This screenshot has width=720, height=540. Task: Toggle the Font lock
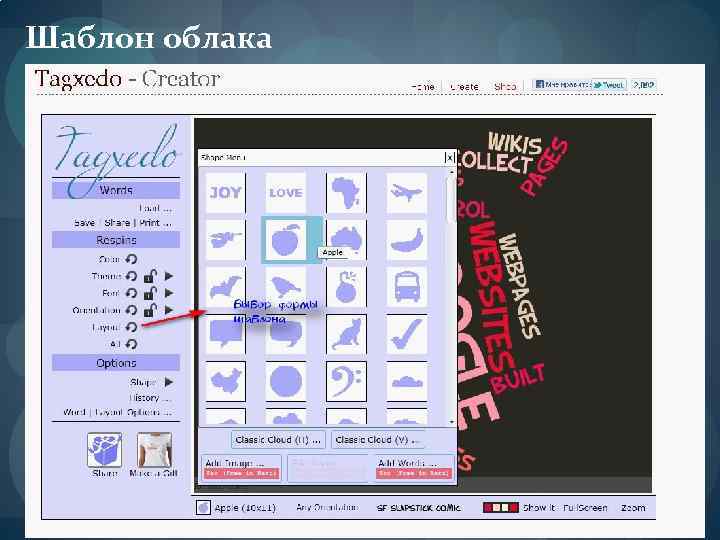(x=150, y=293)
